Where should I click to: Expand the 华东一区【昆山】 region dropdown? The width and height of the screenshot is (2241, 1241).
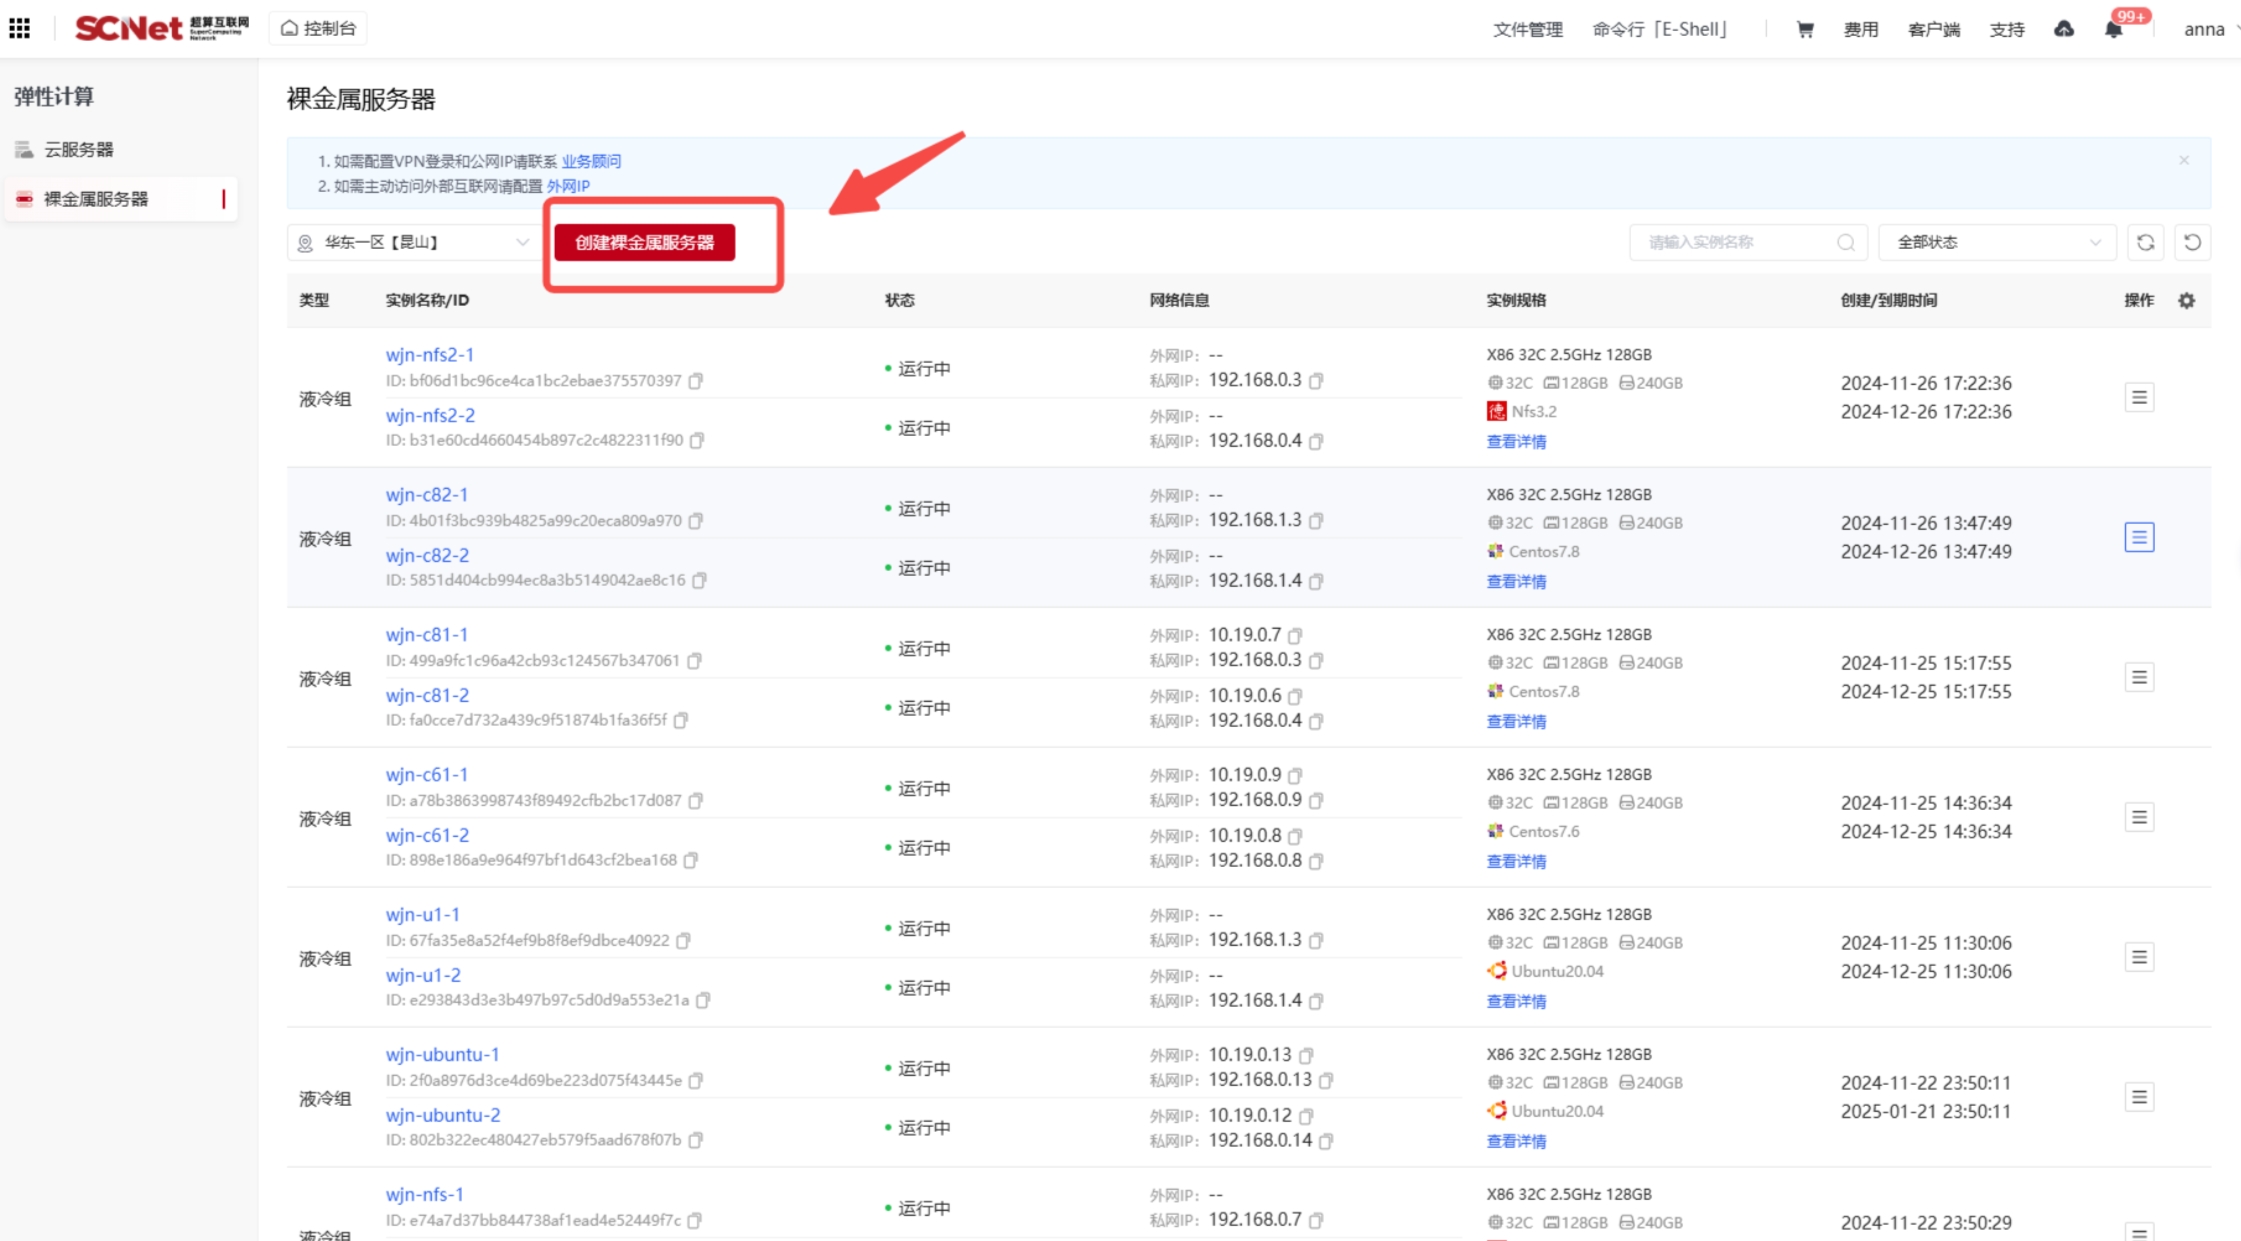coord(410,242)
